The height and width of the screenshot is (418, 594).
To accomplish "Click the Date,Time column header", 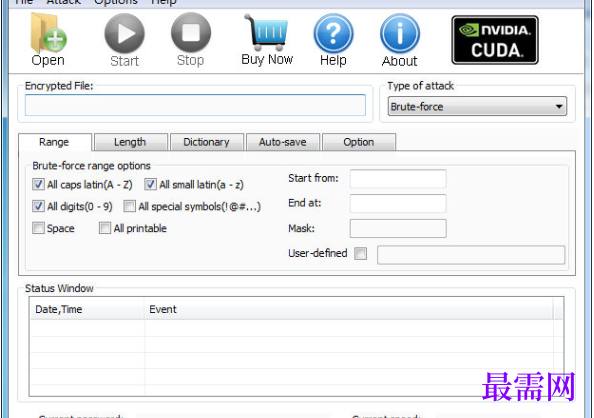I will [87, 309].
